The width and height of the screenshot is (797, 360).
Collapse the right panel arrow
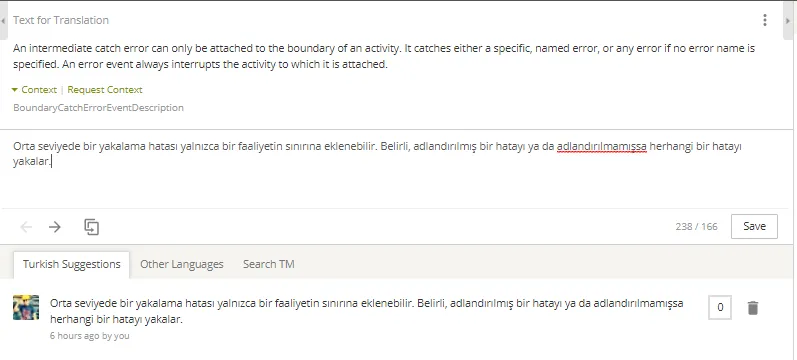[788, 21]
